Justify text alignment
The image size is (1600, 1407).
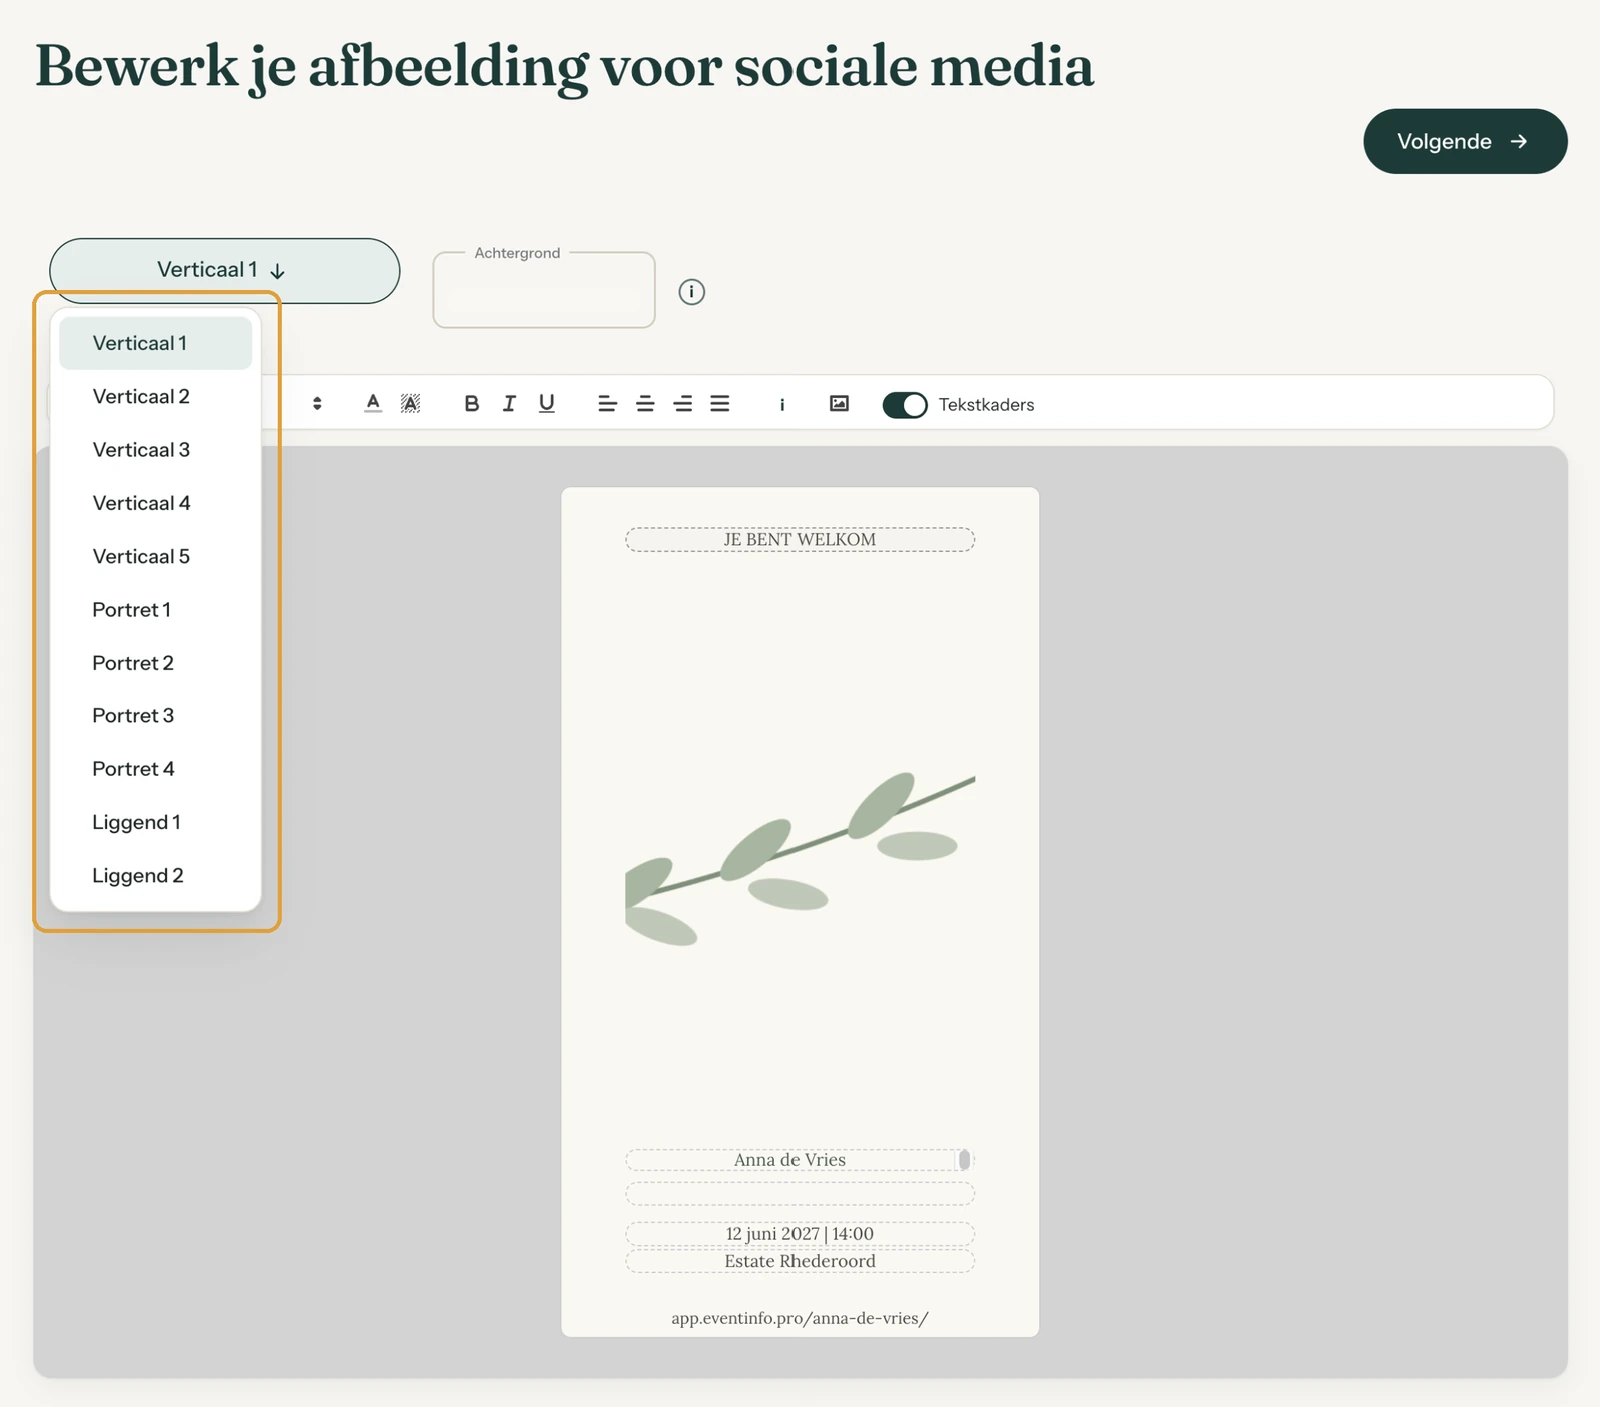pos(720,404)
